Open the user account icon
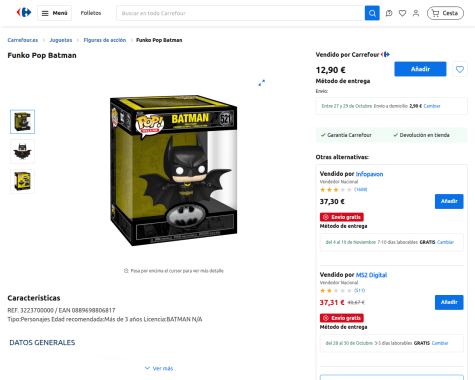 pyautogui.click(x=416, y=13)
